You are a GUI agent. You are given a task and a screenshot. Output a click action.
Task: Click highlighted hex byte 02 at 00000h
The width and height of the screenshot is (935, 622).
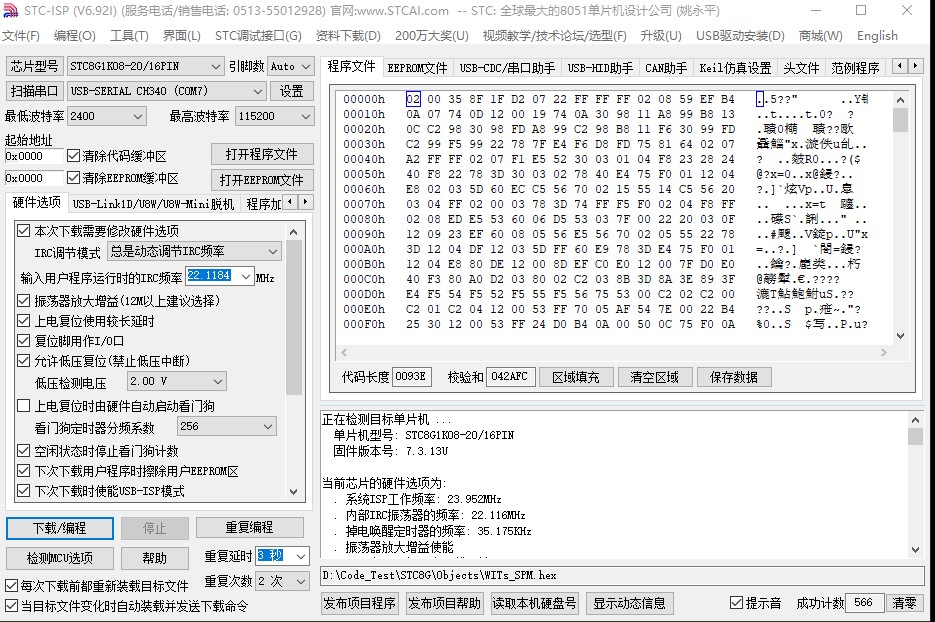pos(413,99)
